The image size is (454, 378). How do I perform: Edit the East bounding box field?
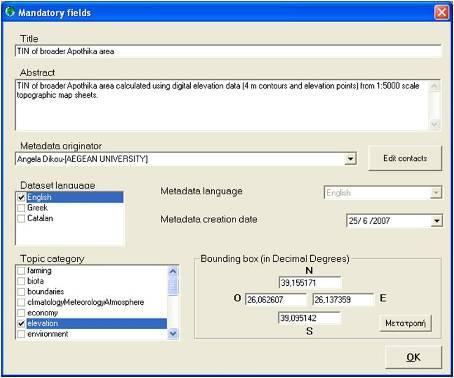pos(343,300)
